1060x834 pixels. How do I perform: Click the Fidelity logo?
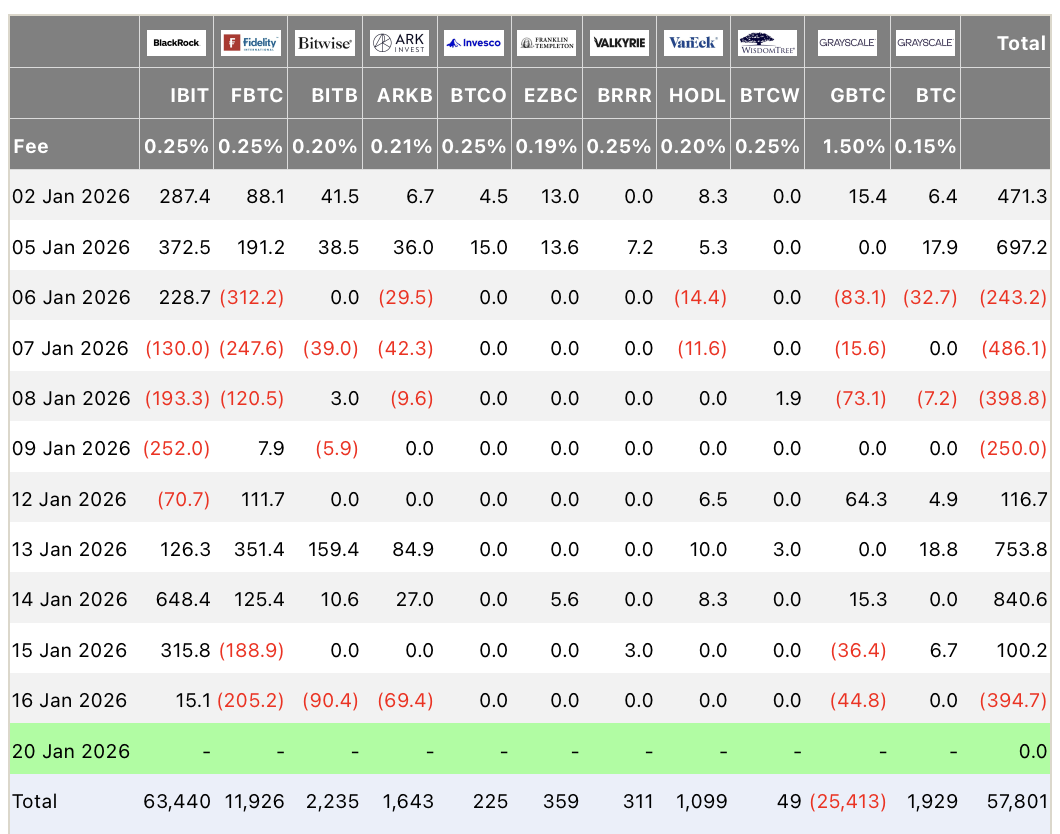click(250, 43)
